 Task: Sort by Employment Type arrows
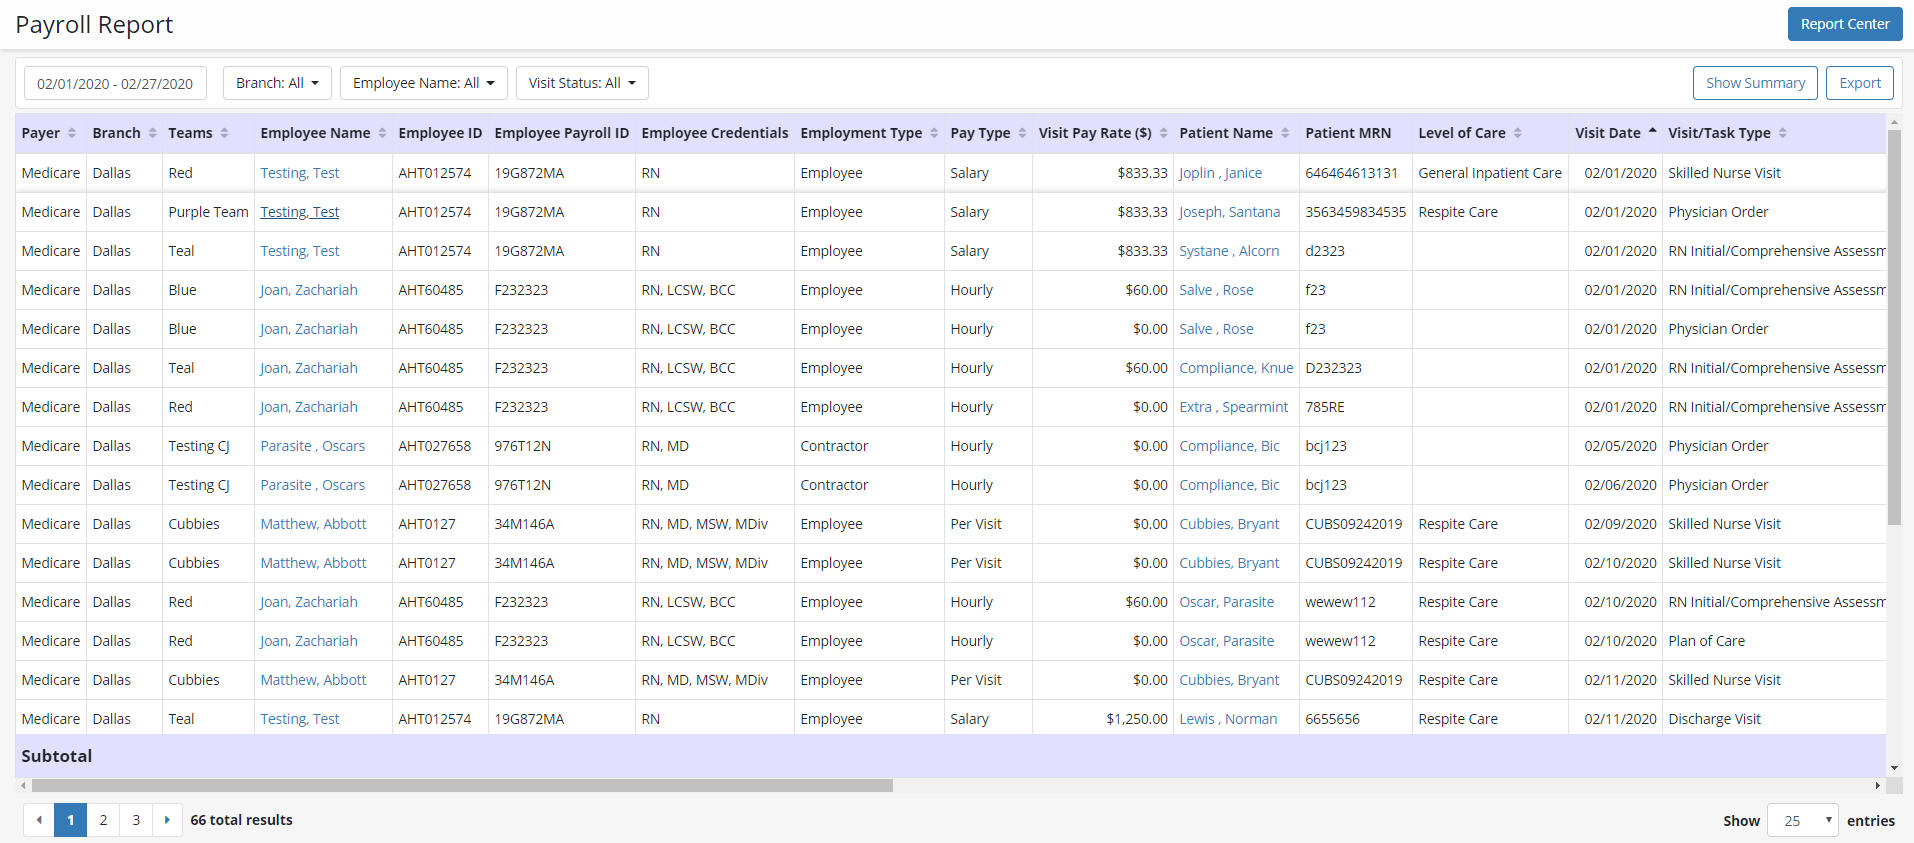[934, 133]
